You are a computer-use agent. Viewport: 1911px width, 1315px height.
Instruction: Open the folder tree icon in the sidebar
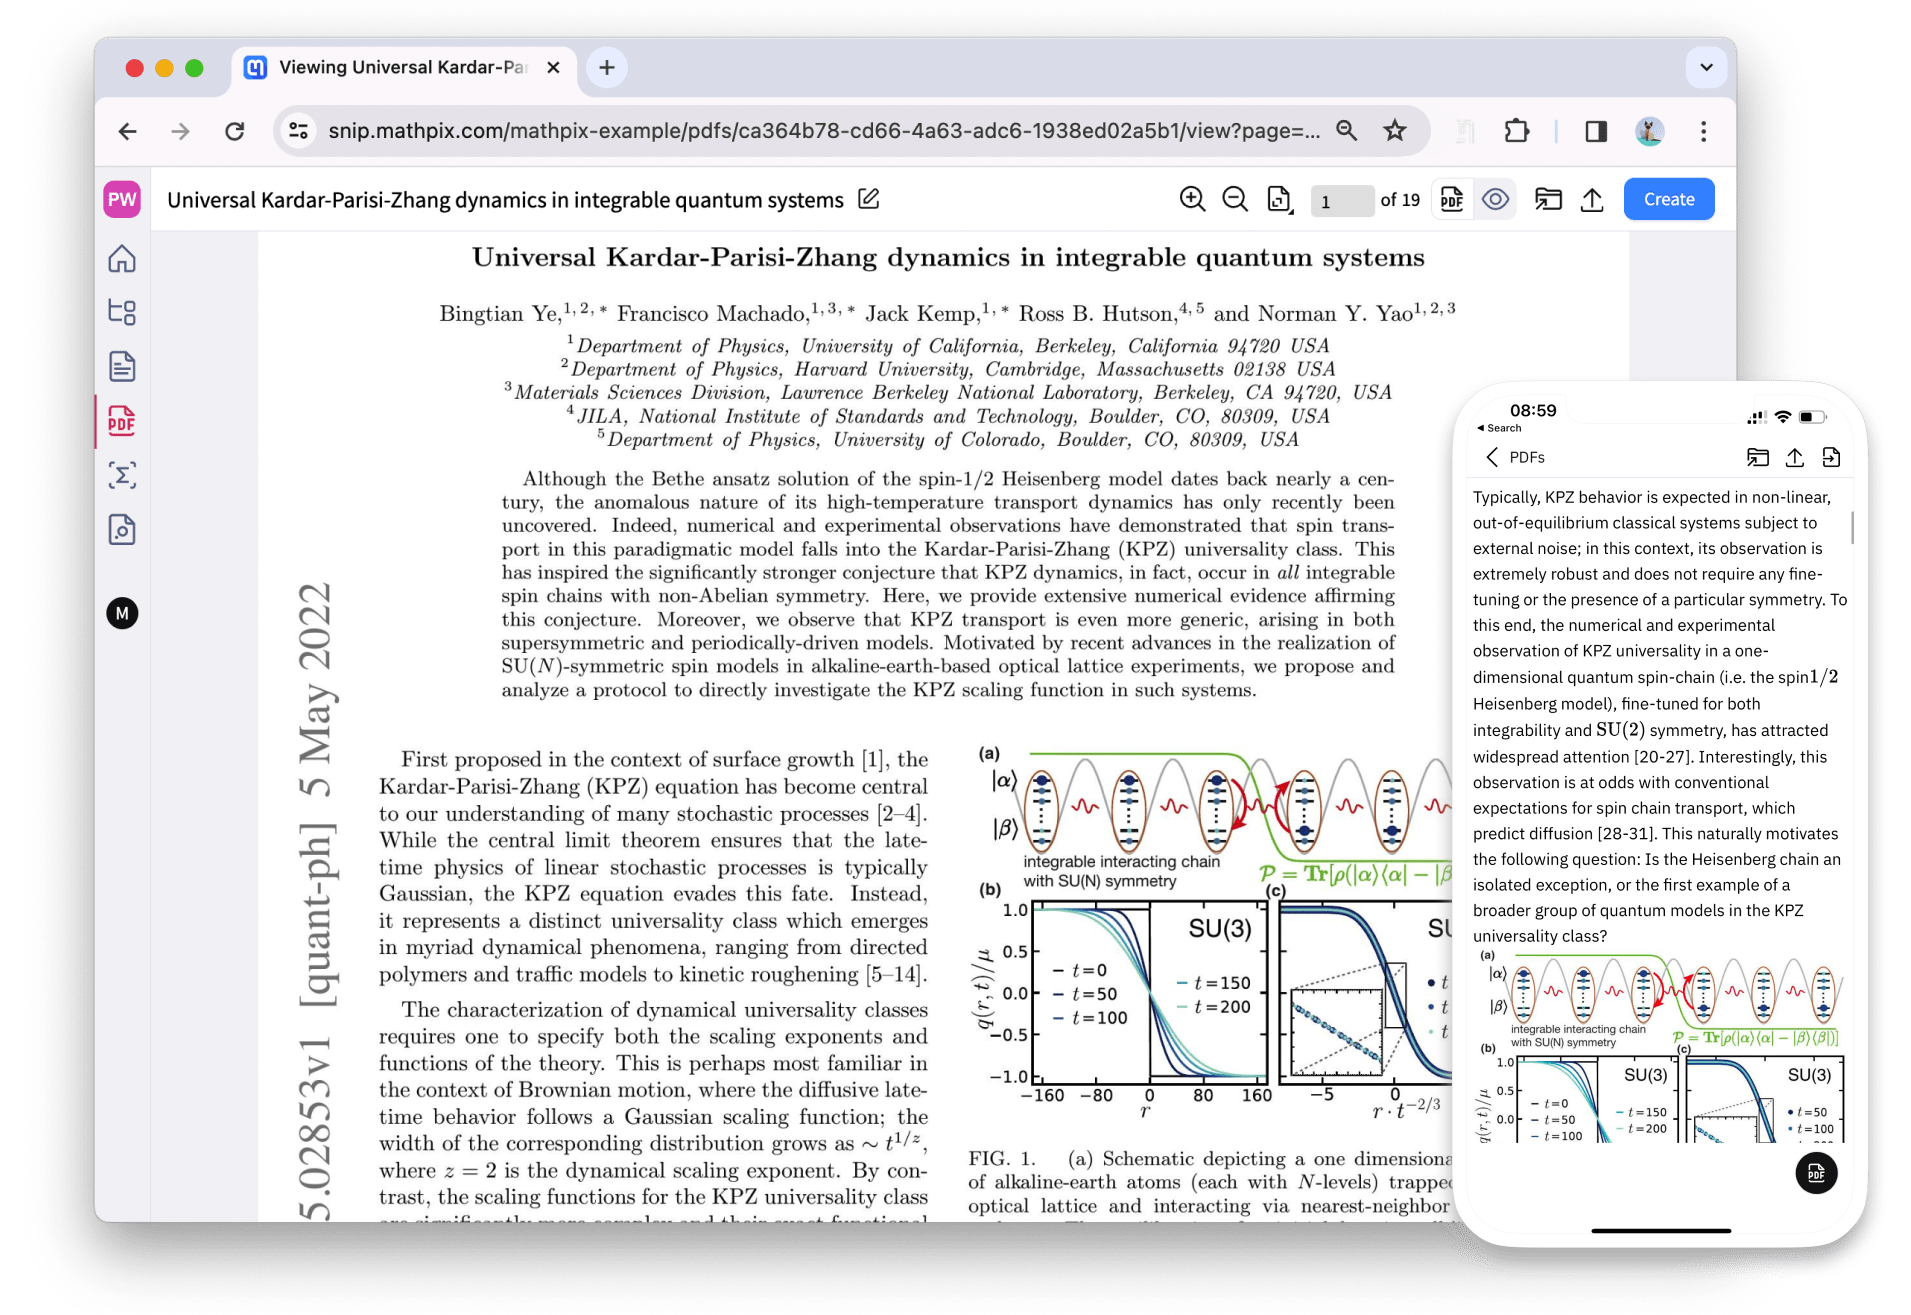pyautogui.click(x=122, y=312)
